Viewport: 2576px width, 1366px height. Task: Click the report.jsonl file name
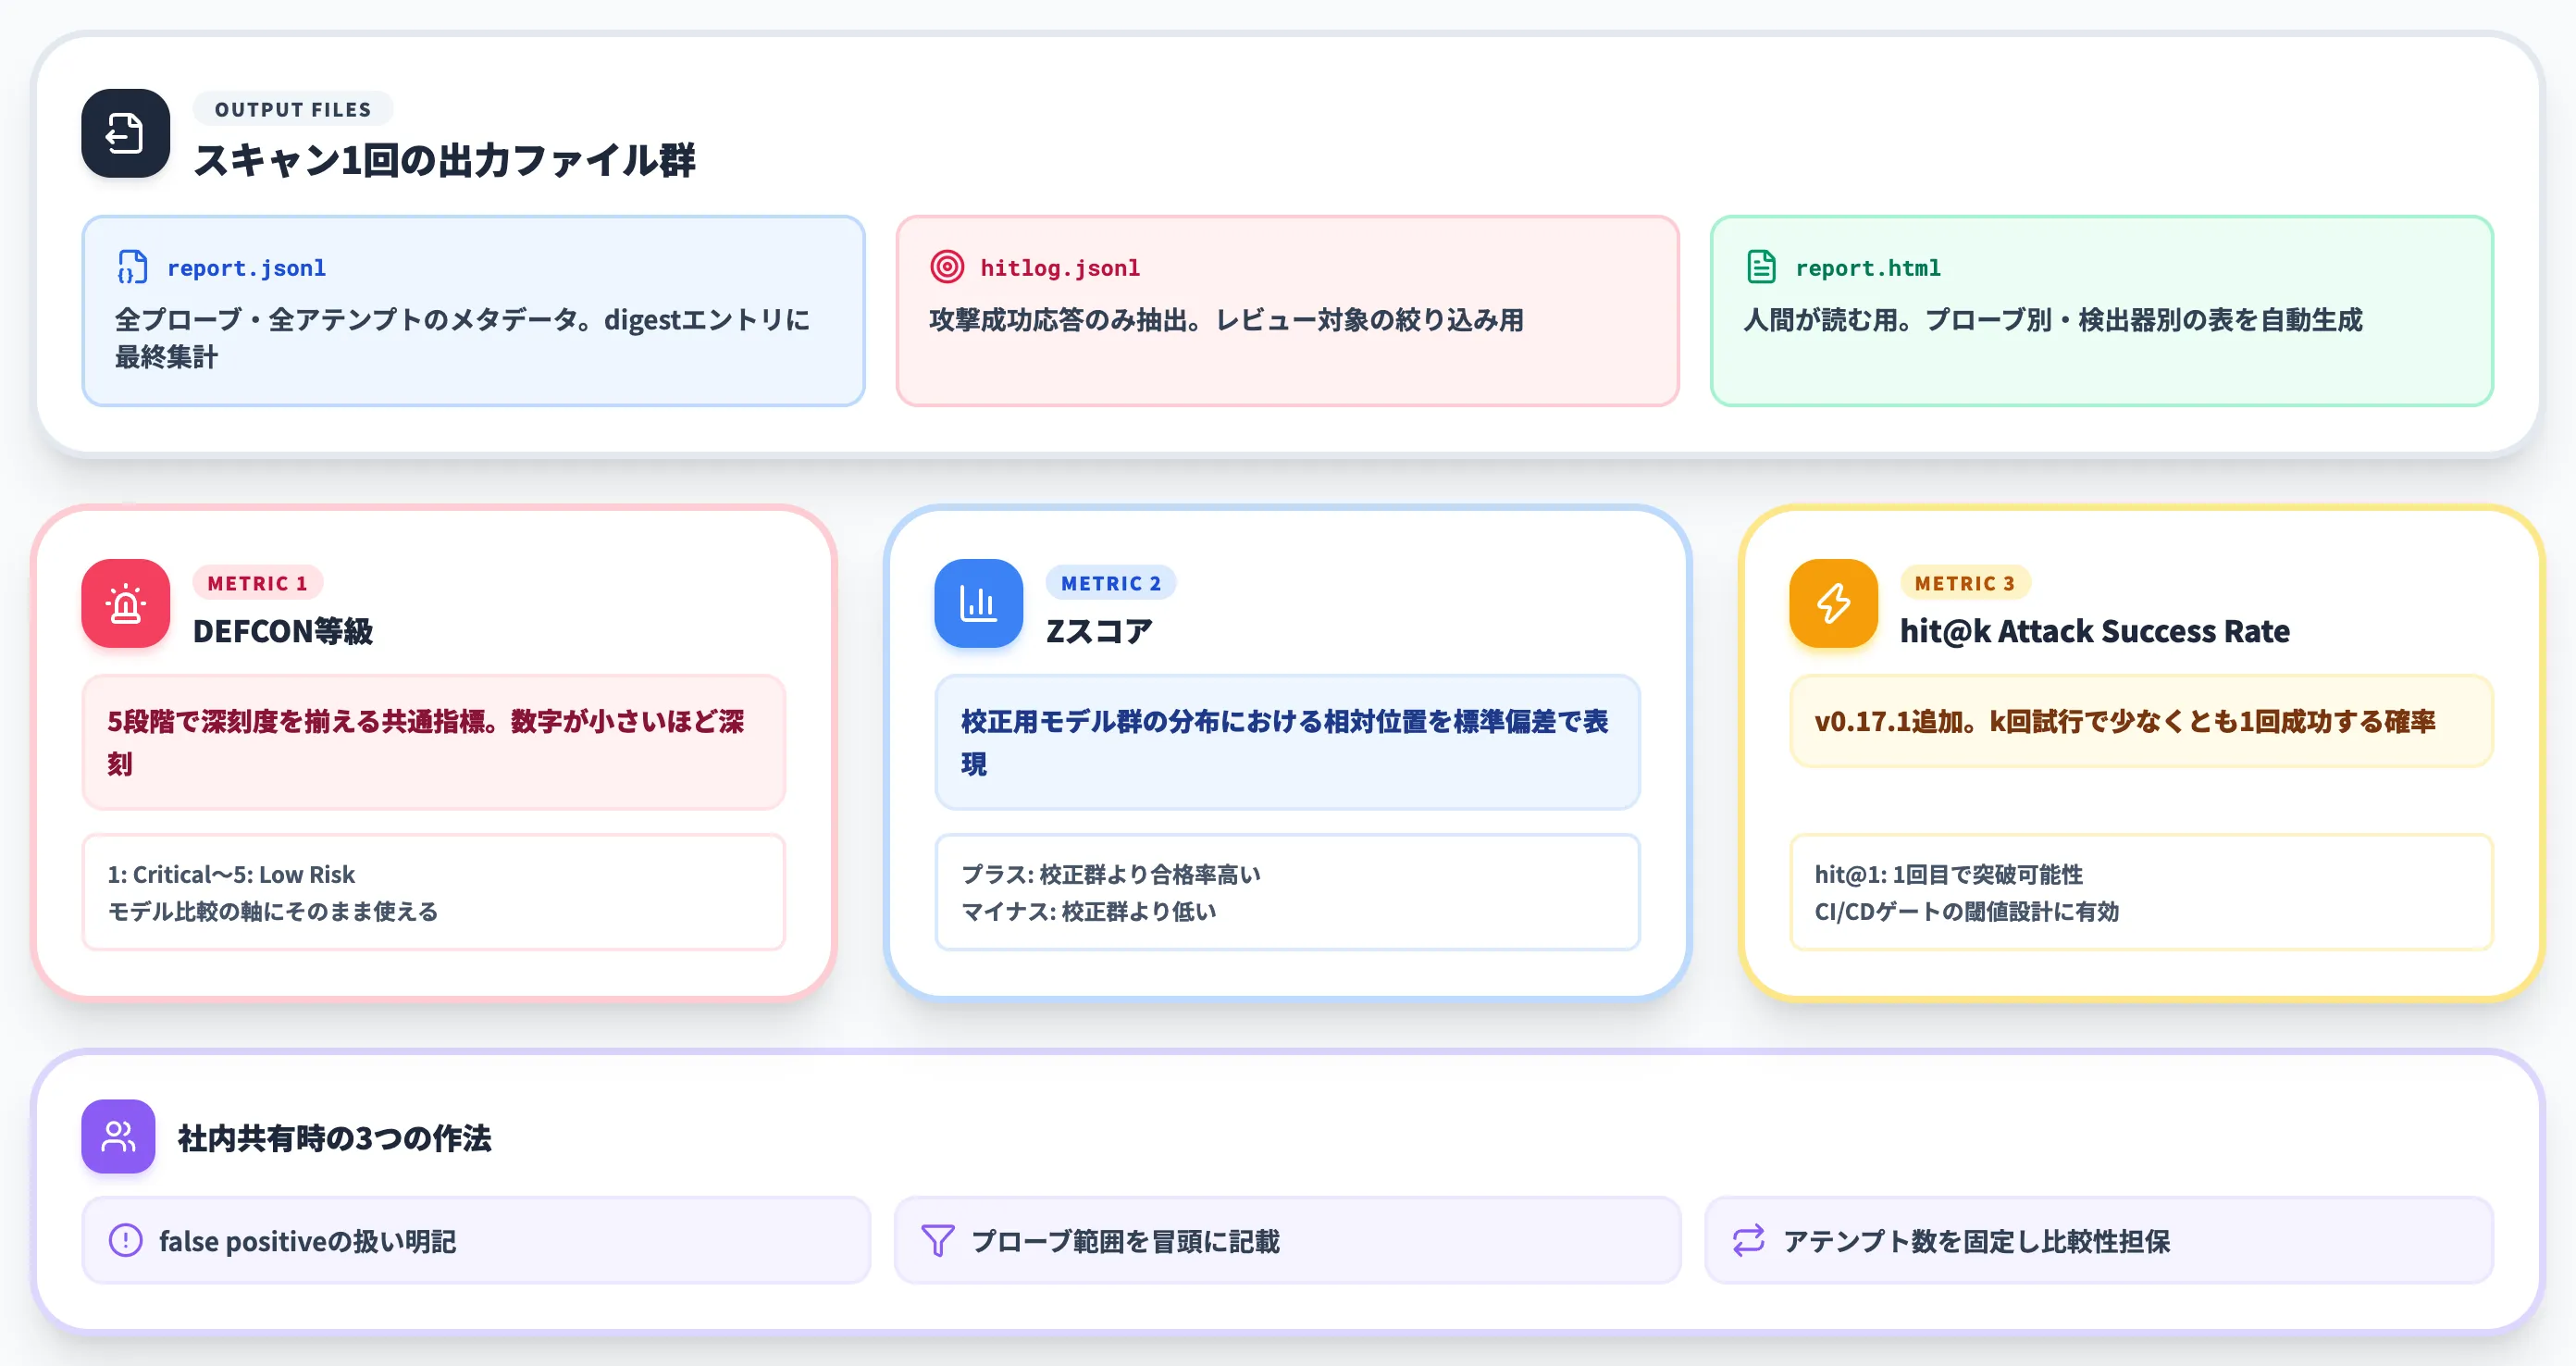pyautogui.click(x=246, y=268)
